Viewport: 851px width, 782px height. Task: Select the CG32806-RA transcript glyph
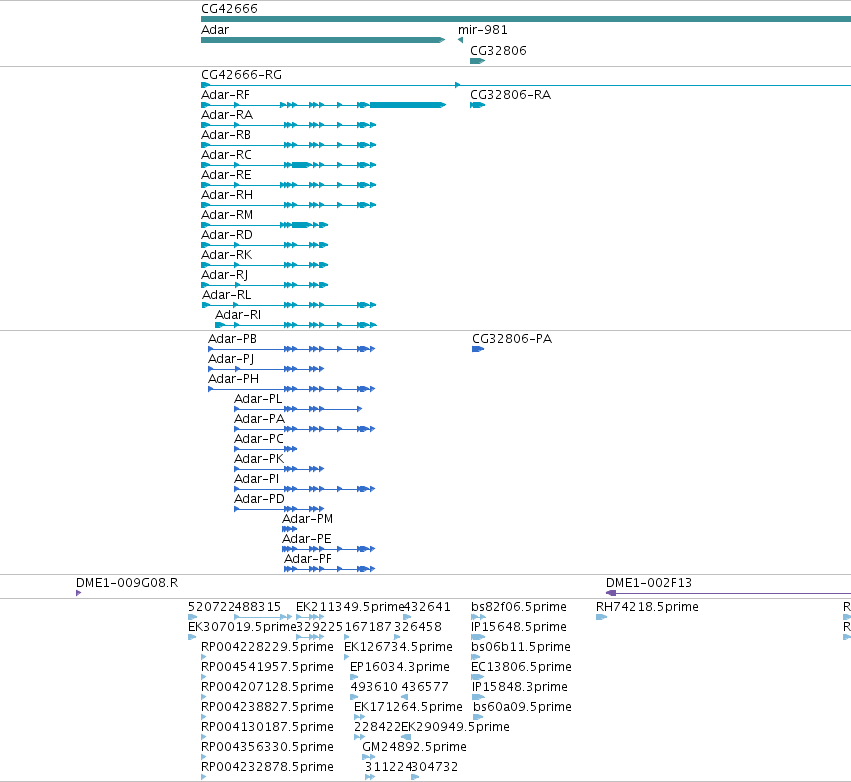tap(477, 105)
